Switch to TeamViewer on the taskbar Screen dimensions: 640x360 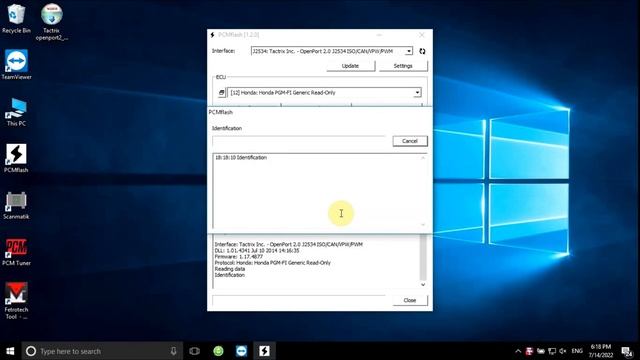[x=241, y=351]
